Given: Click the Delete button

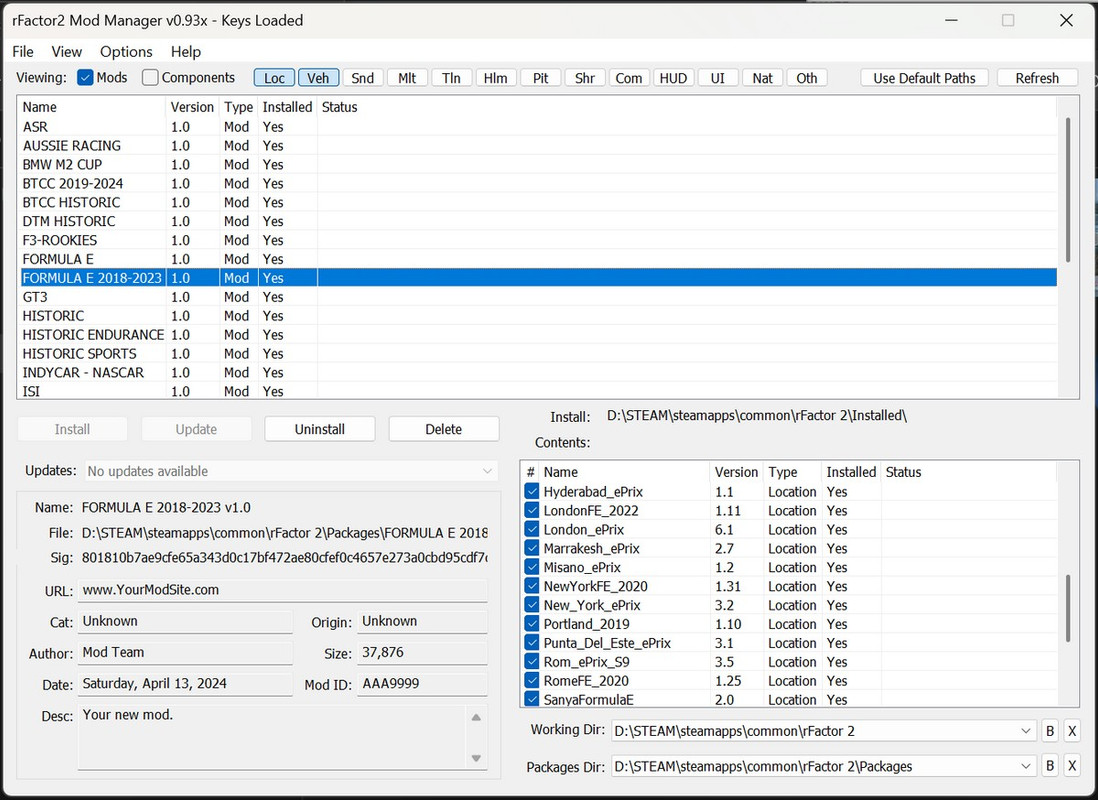Looking at the screenshot, I should coord(444,429).
